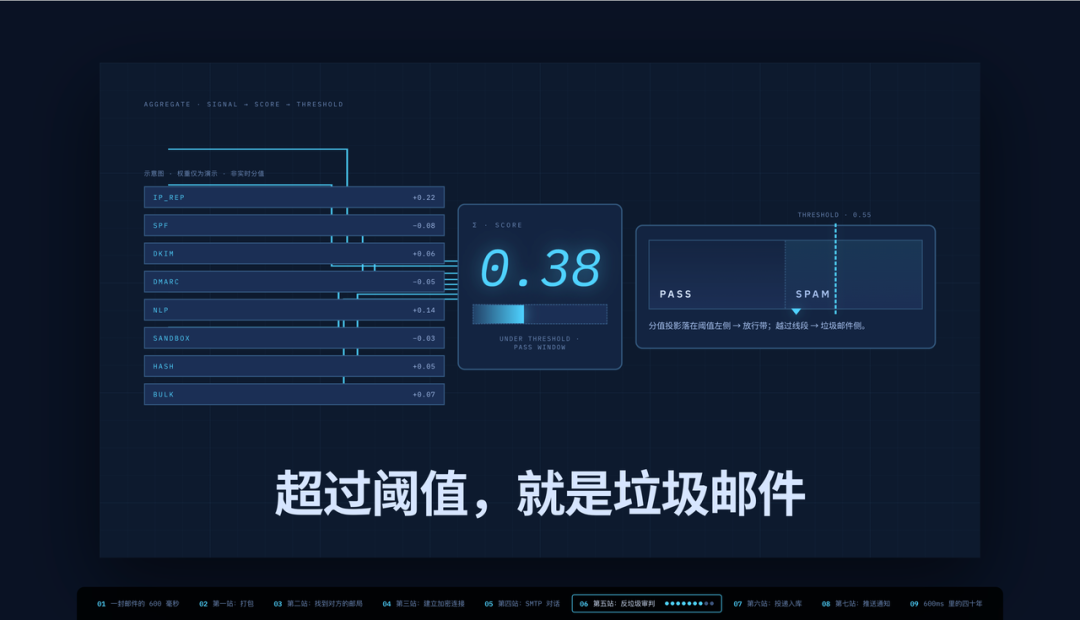Click the 0.38 score value
The height and width of the screenshot is (620, 1080).
[540, 268]
